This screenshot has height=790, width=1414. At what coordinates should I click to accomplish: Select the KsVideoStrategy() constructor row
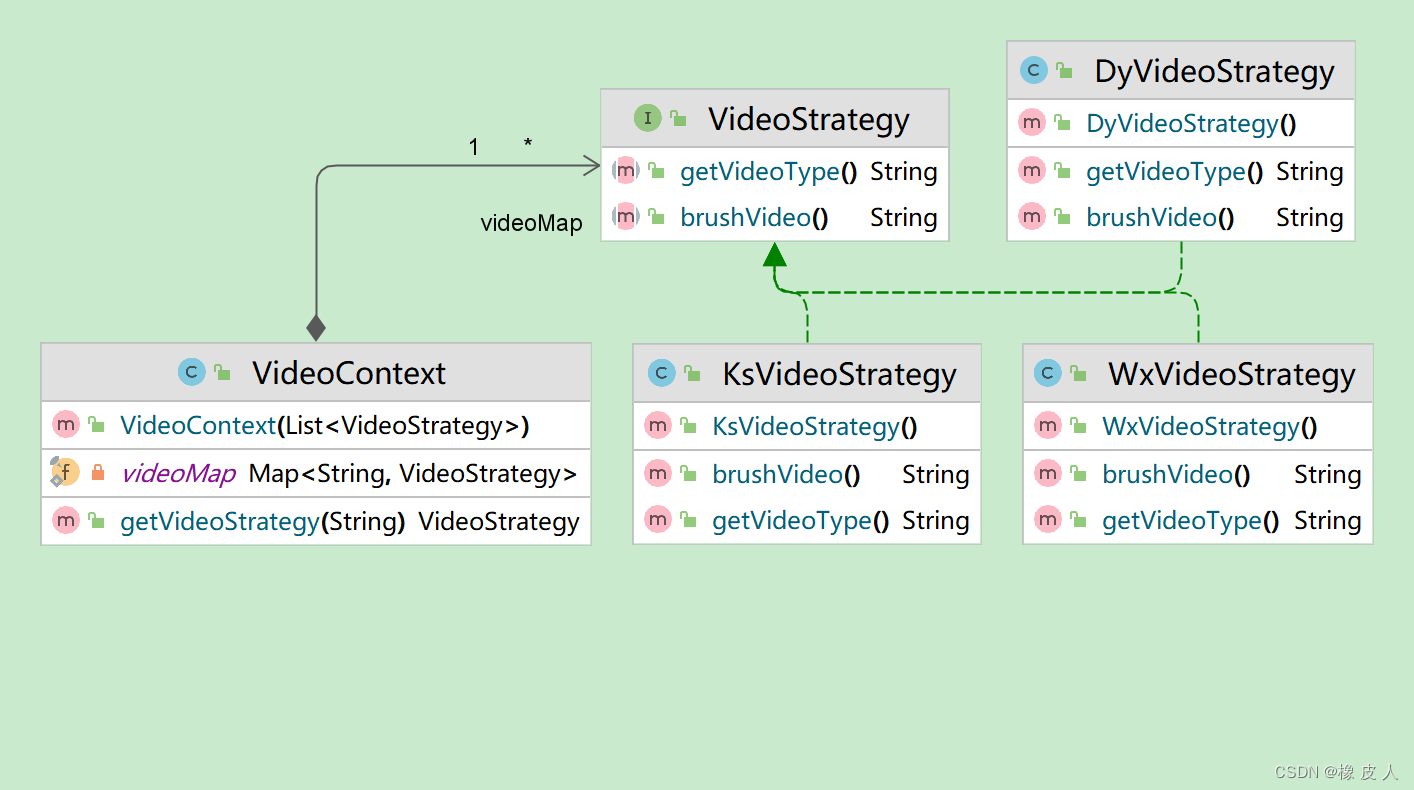pyautogui.click(x=807, y=427)
